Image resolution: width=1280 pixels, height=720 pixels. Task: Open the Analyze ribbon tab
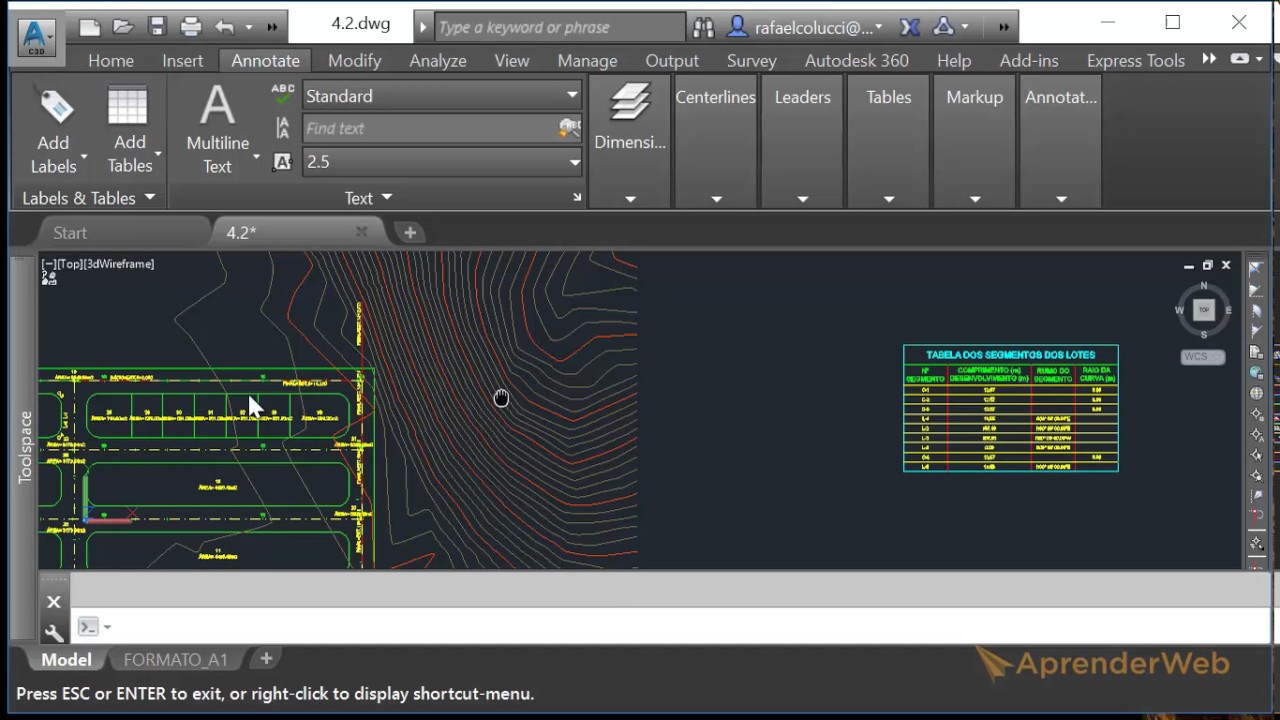(438, 61)
